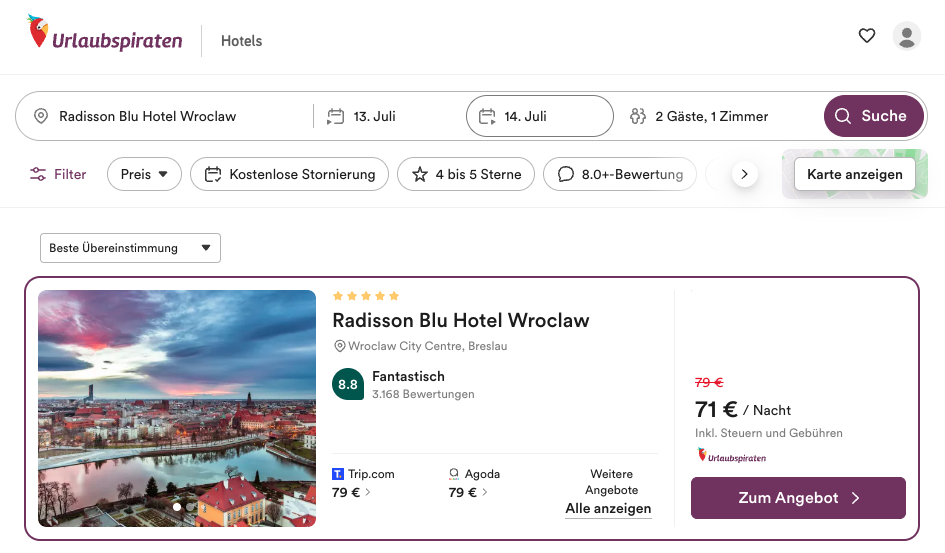Toggle the 4 bis 5 Sterne filter
This screenshot has width=945, height=553.
pyautogui.click(x=466, y=174)
